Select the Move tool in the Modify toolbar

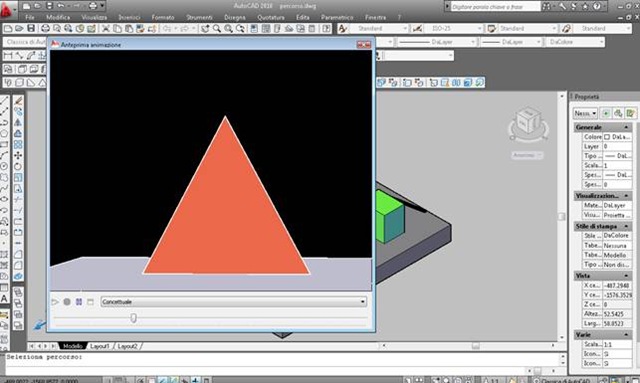click(x=18, y=156)
